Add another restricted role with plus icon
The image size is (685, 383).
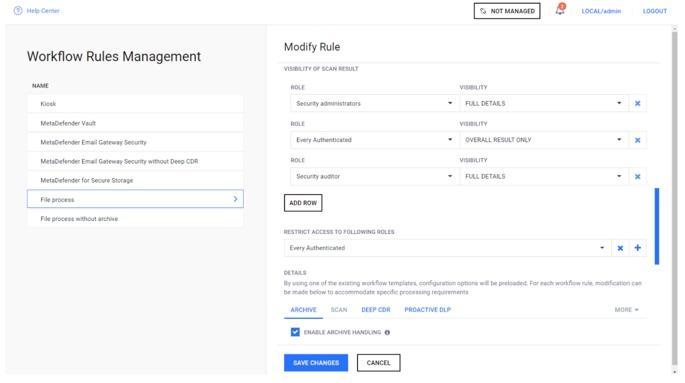click(x=637, y=248)
